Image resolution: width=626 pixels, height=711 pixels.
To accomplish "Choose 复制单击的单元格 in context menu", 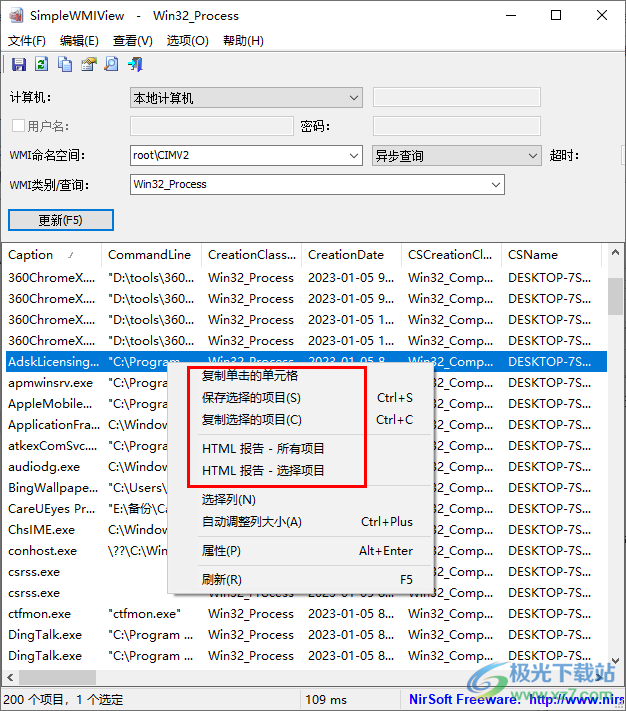I will point(250,375).
